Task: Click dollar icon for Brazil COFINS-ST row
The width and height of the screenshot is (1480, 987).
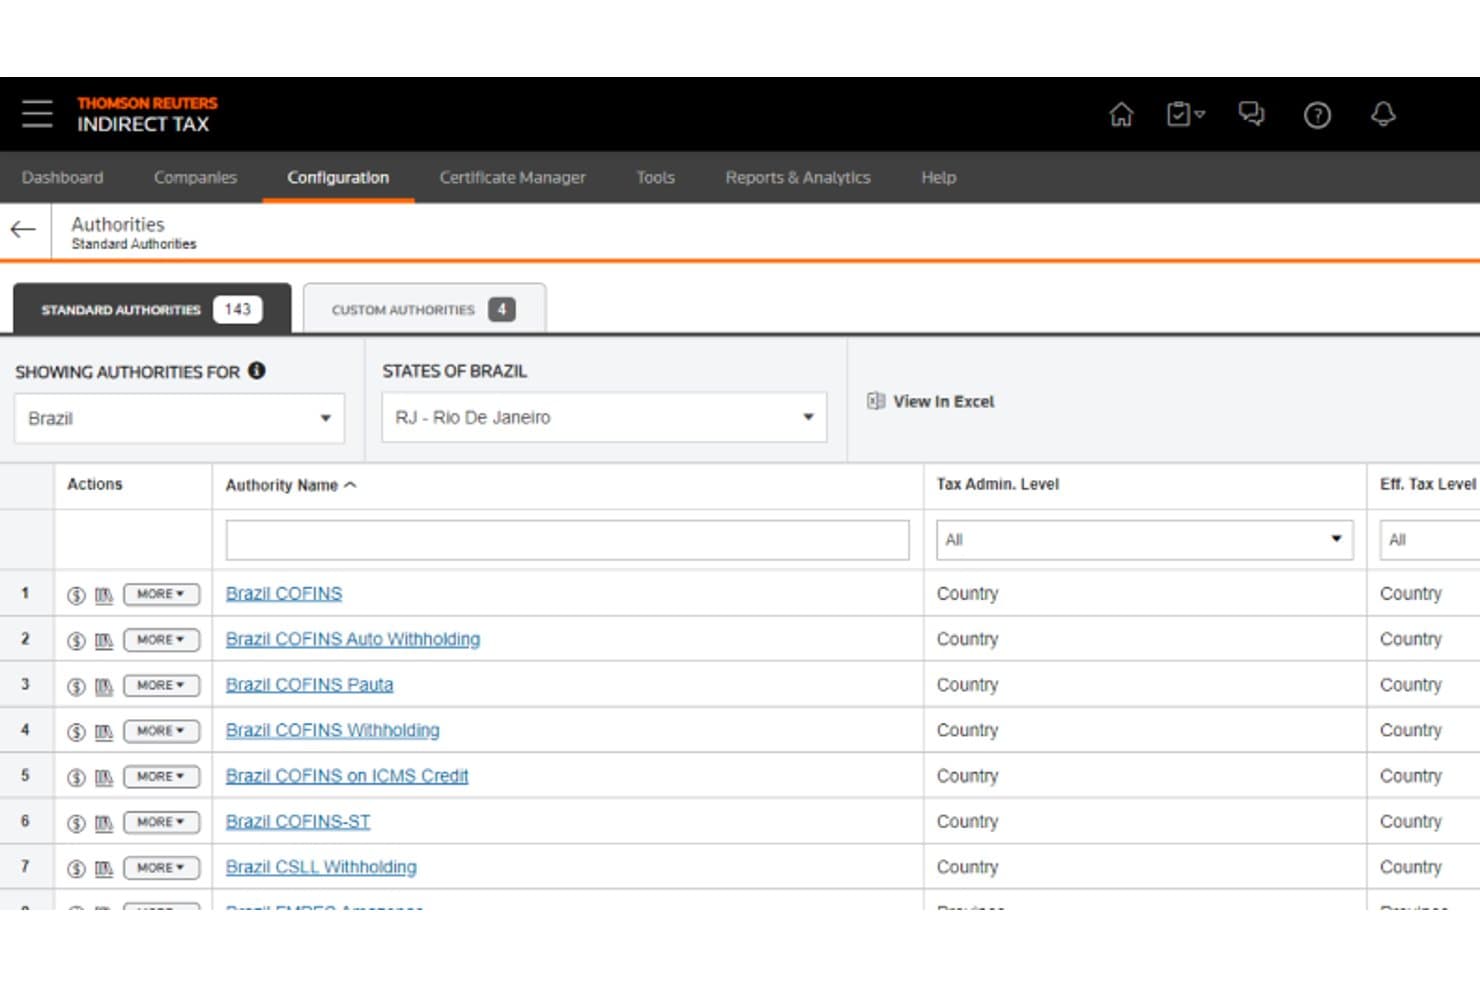Action: click(x=76, y=823)
